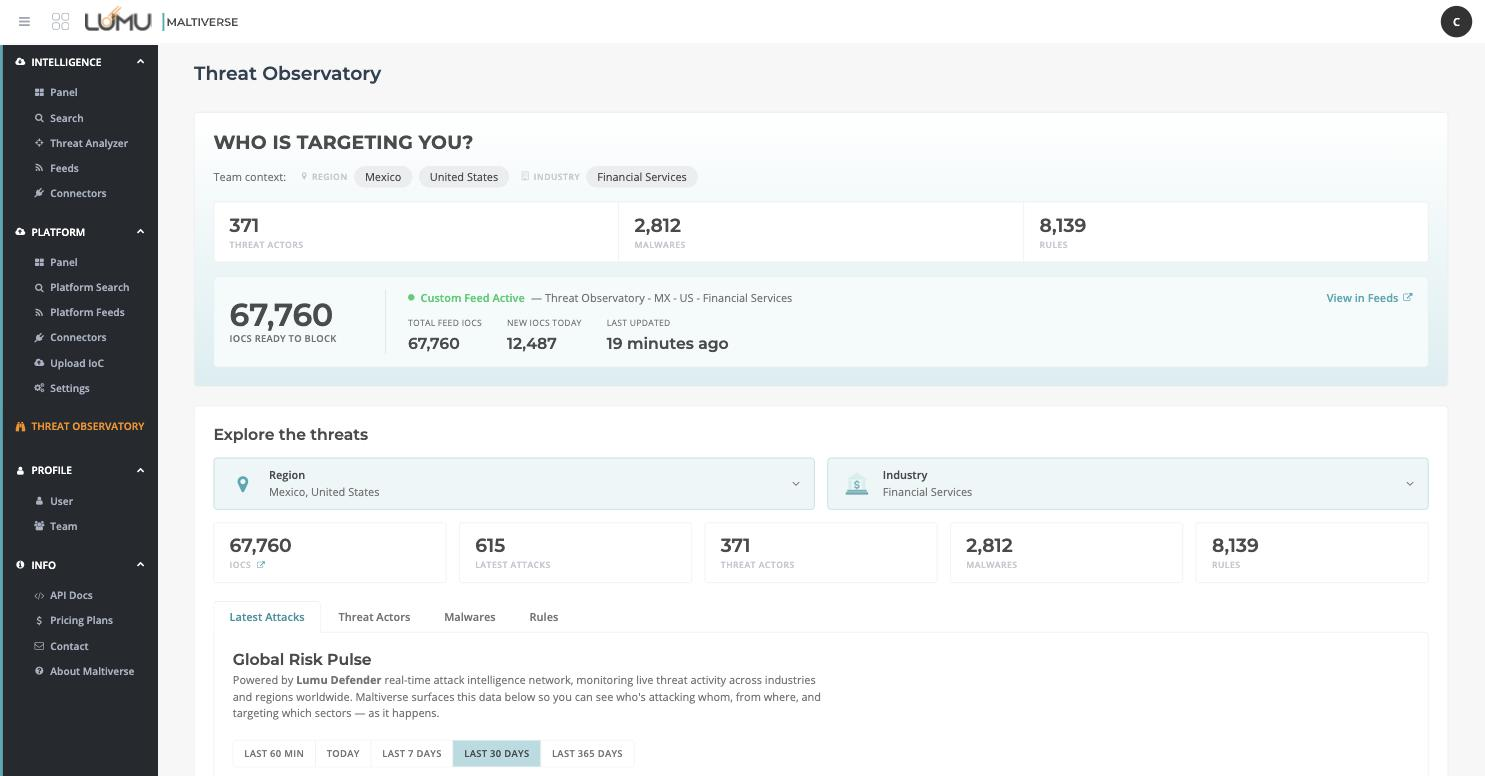
Task: Open the apps grid icon
Action: 60,21
